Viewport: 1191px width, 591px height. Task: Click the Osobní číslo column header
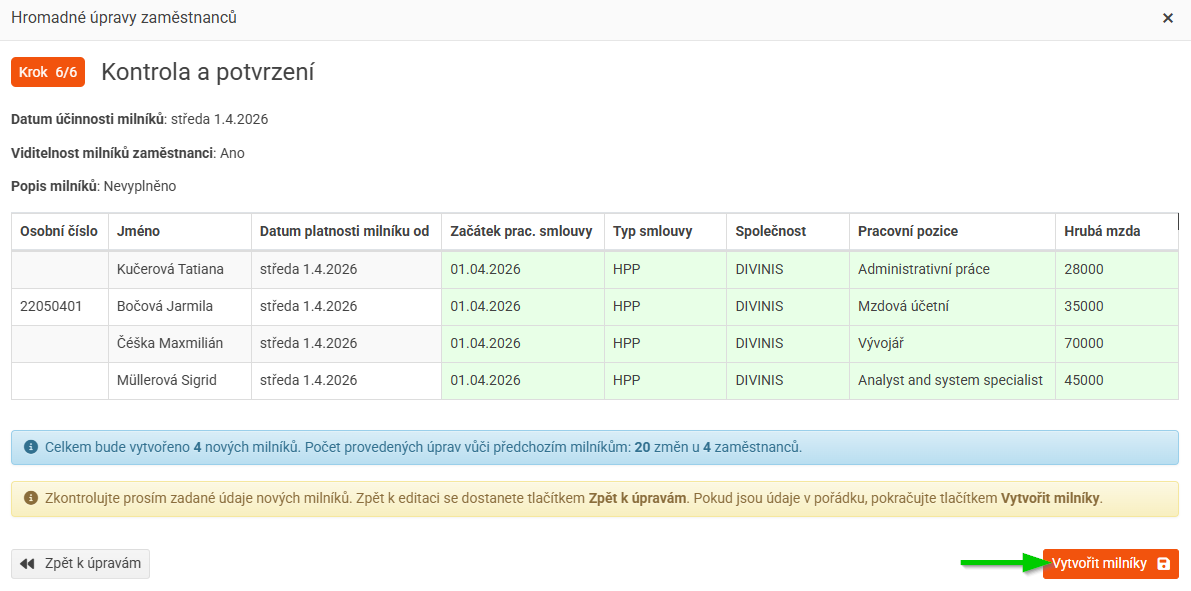pyautogui.click(x=59, y=231)
